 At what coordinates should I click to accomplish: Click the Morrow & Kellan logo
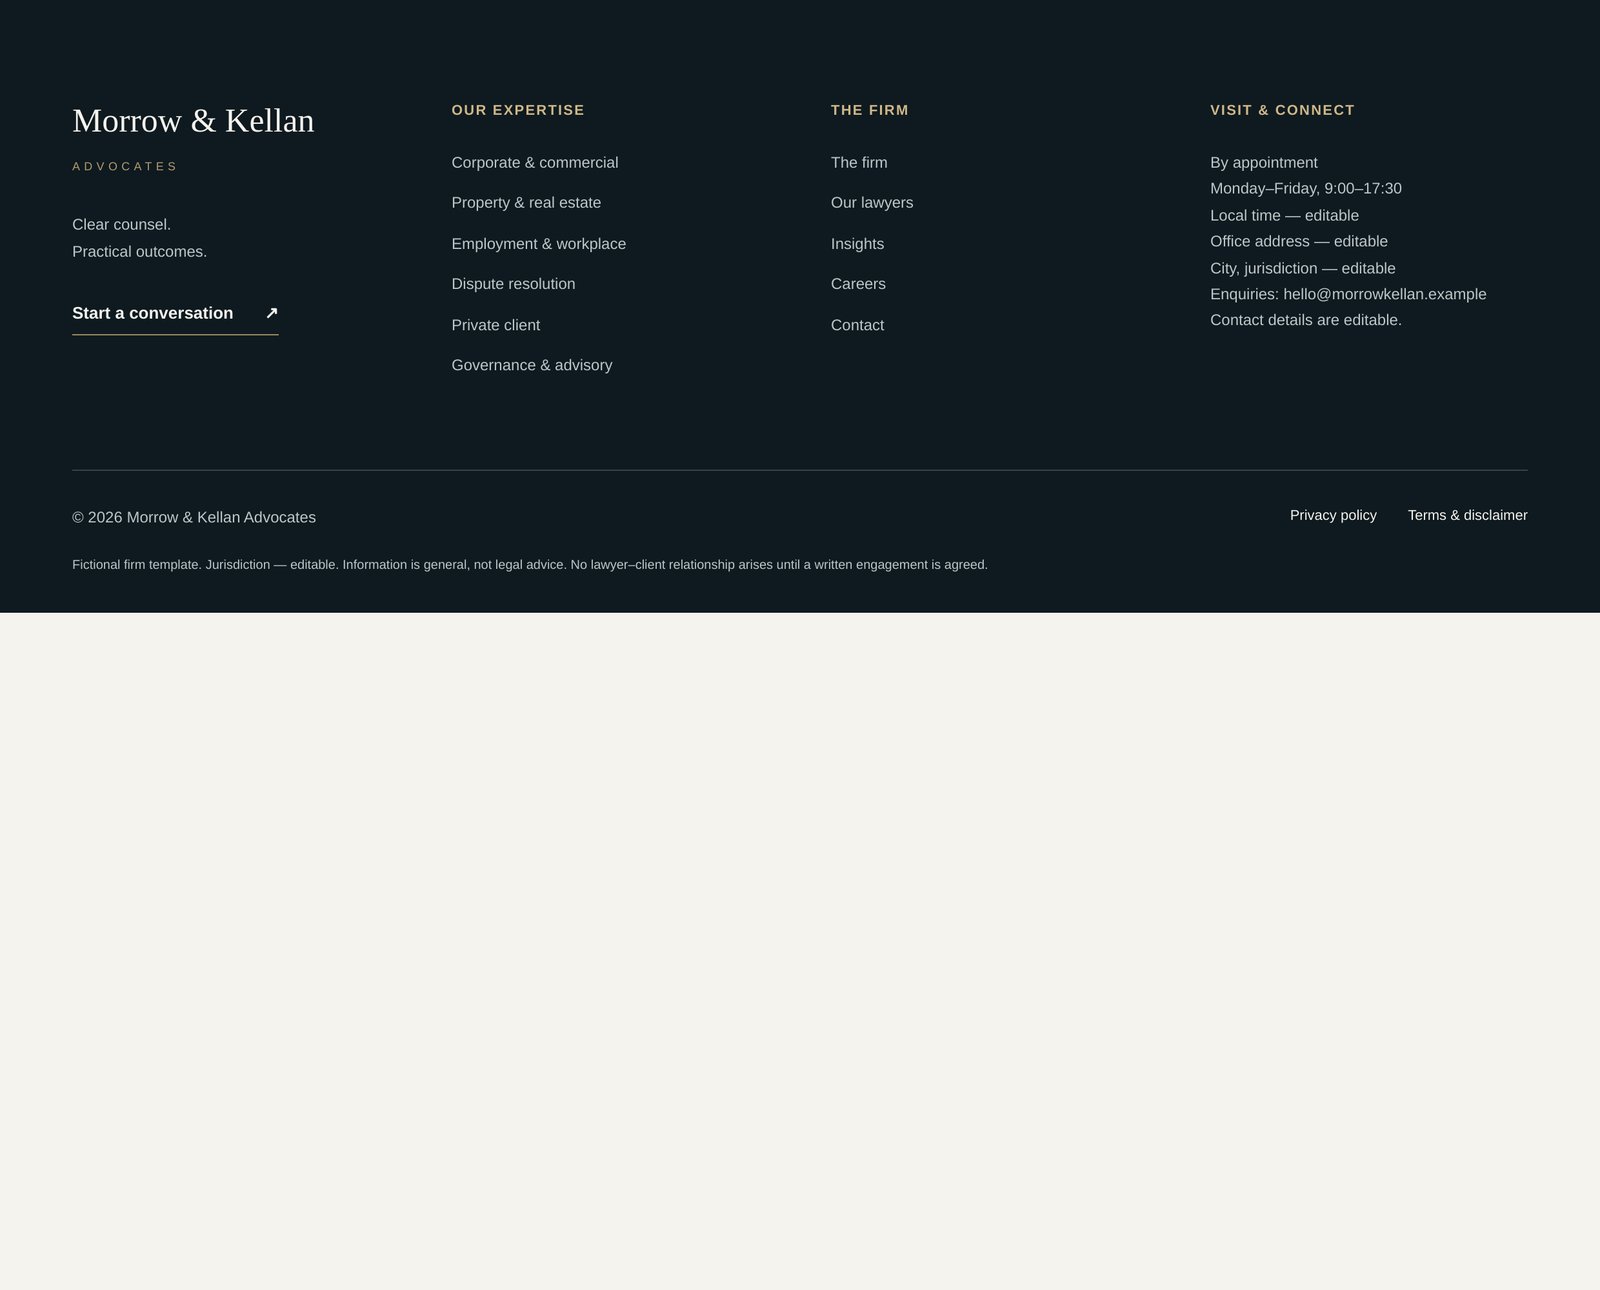[193, 121]
